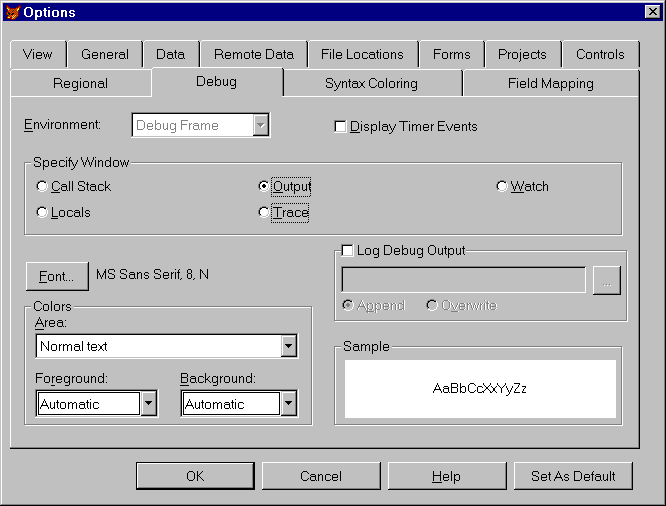Click the Colors group label
This screenshot has height=506, width=666.
(52, 306)
